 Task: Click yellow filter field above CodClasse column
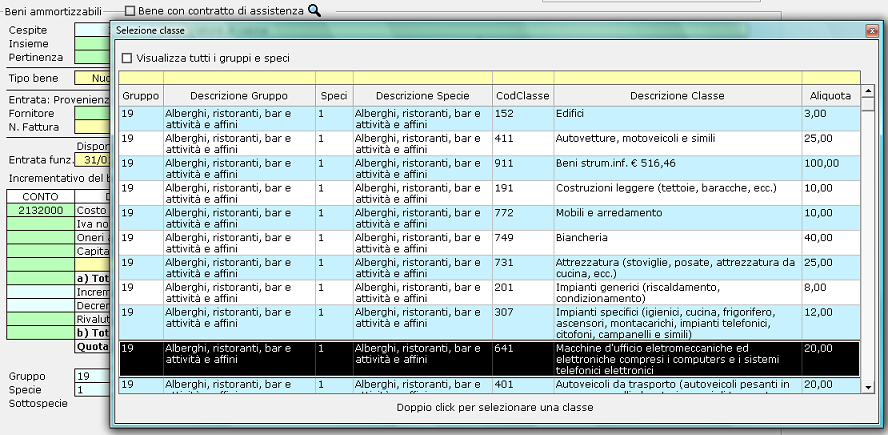[523, 78]
